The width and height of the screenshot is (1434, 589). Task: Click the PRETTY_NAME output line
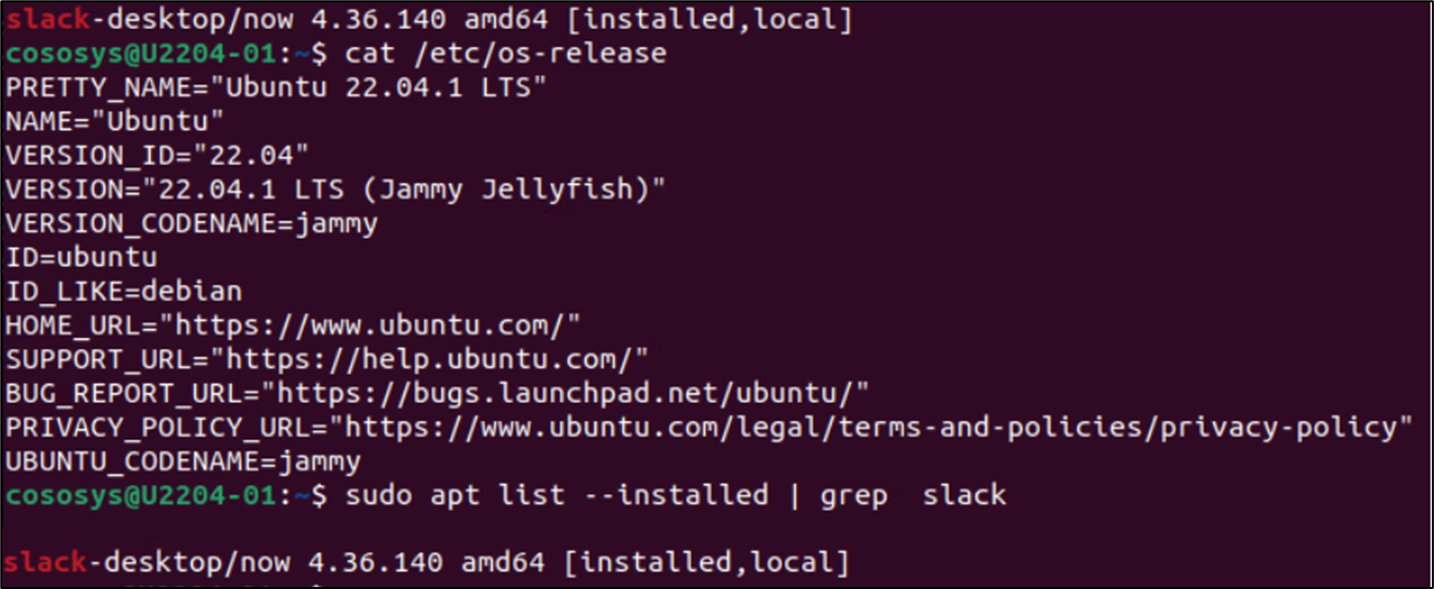pyautogui.click(x=276, y=87)
